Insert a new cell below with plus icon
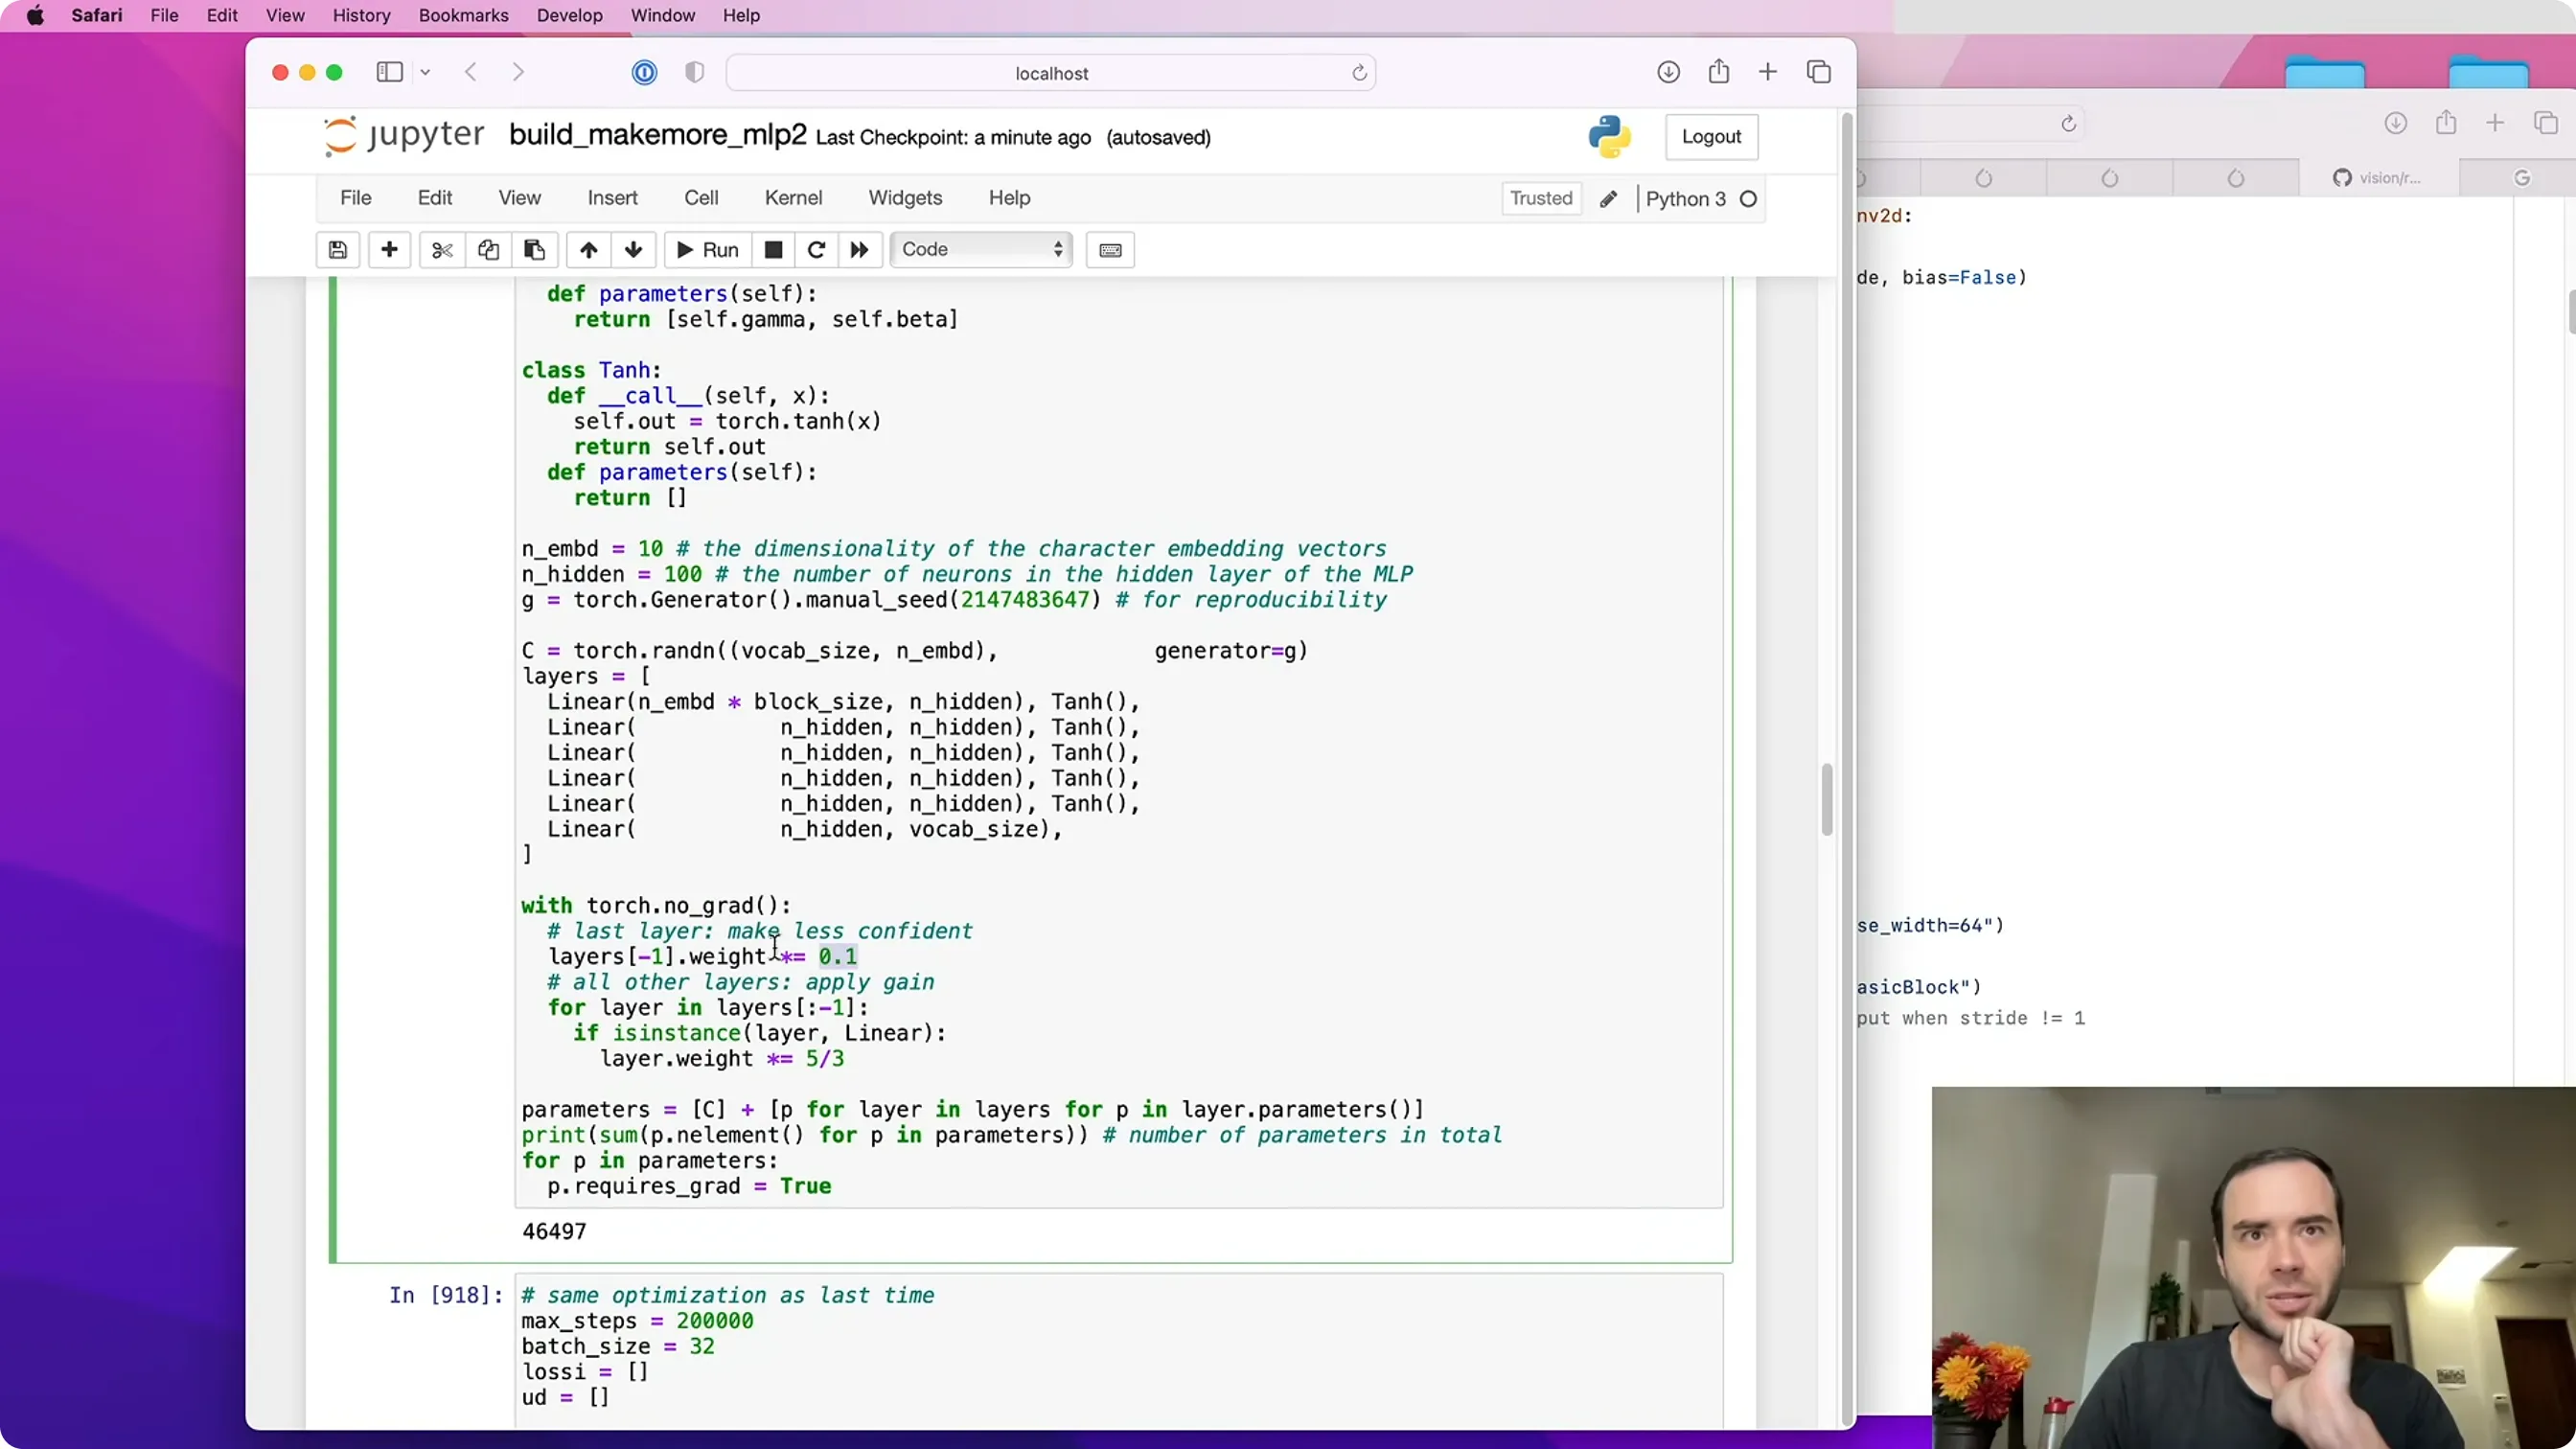2576x1449 pixels. tap(390, 250)
